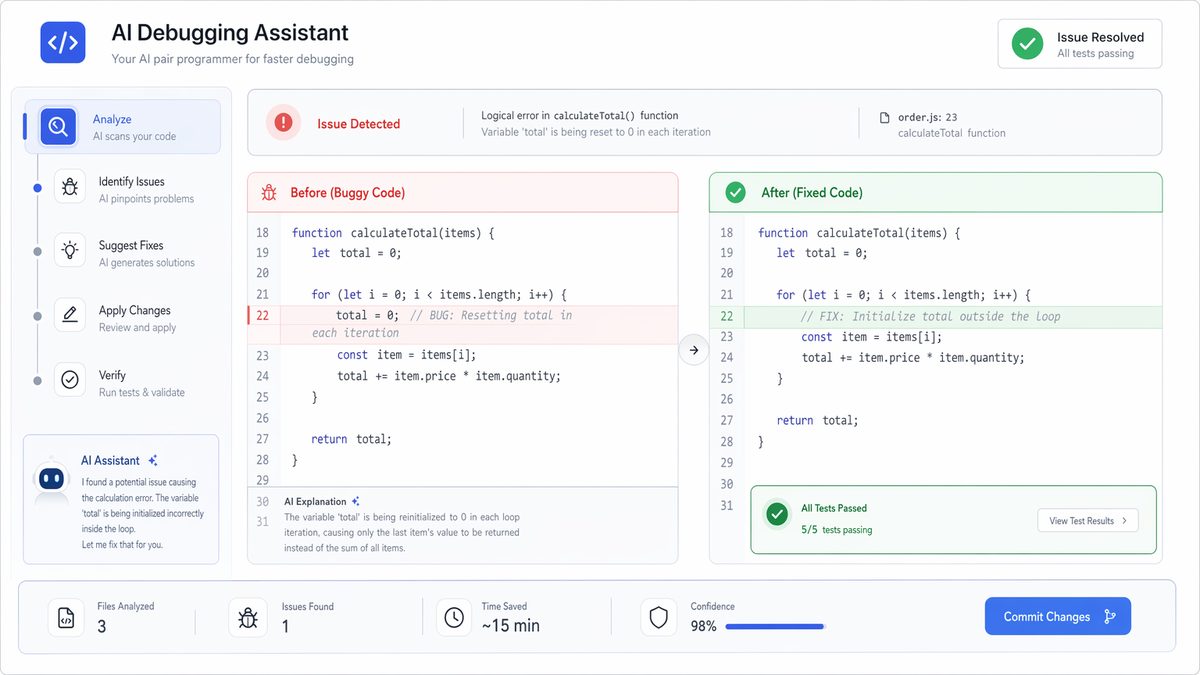1200x675 pixels.
Task: Click the Identify Issues bug icon
Action: pos(69,187)
